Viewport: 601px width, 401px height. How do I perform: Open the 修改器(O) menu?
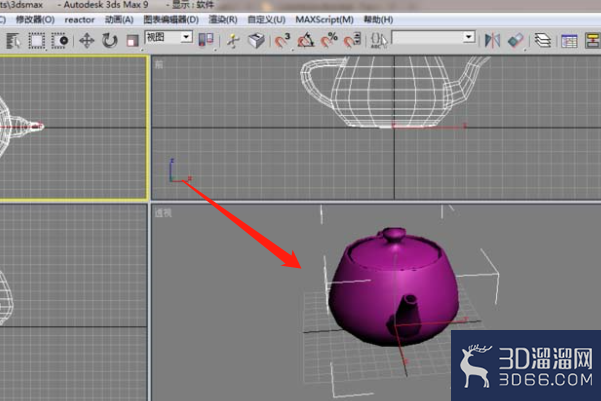(x=35, y=20)
